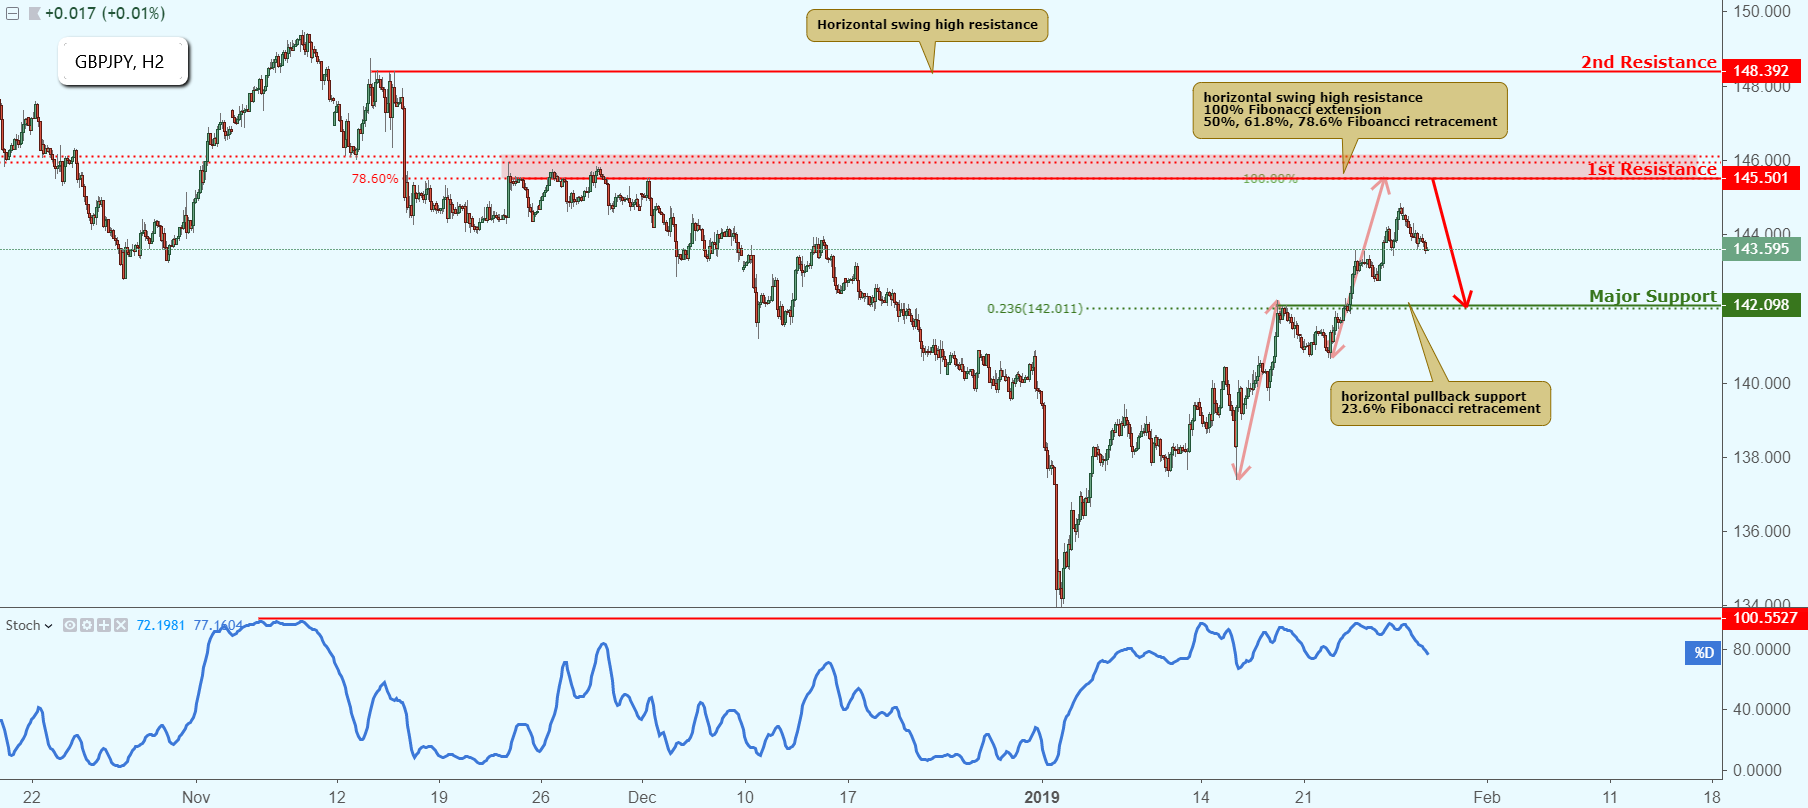Collapse the chart legend with the minus box

click(x=12, y=14)
